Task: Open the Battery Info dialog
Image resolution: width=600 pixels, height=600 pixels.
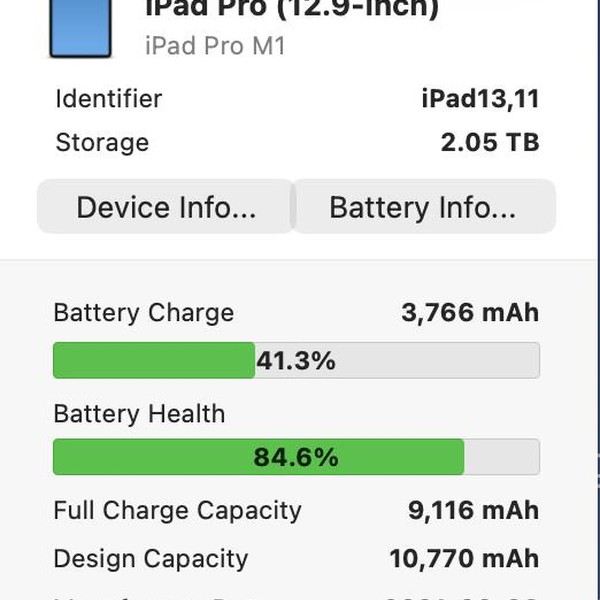Action: point(422,207)
